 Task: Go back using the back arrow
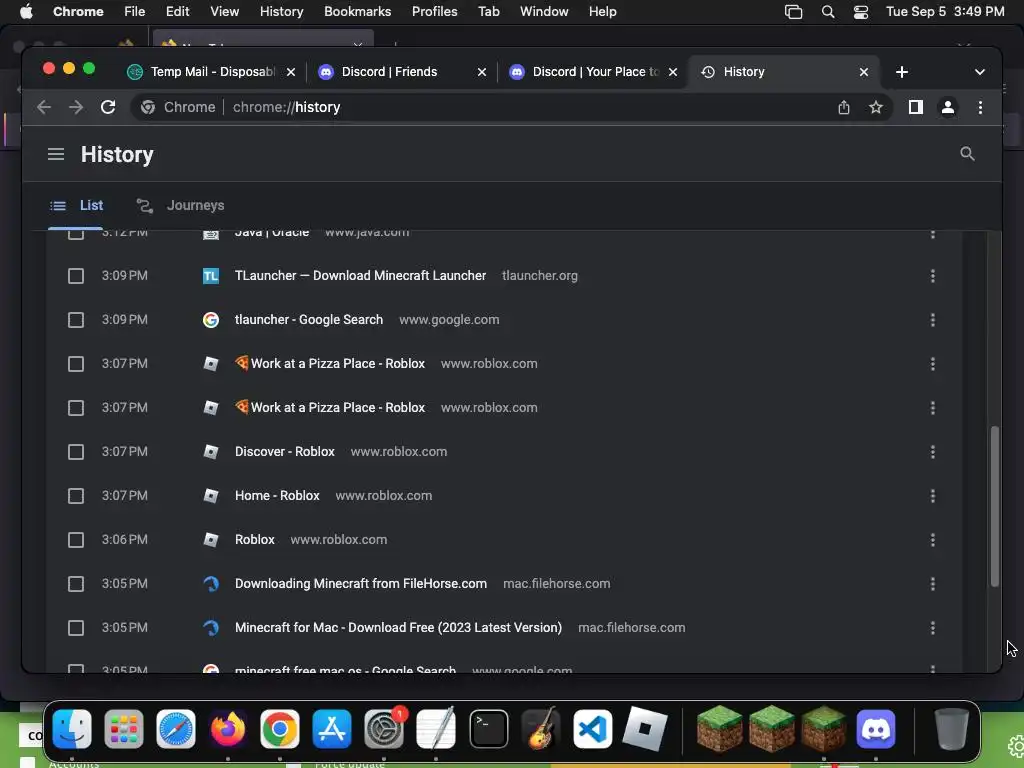coord(44,107)
